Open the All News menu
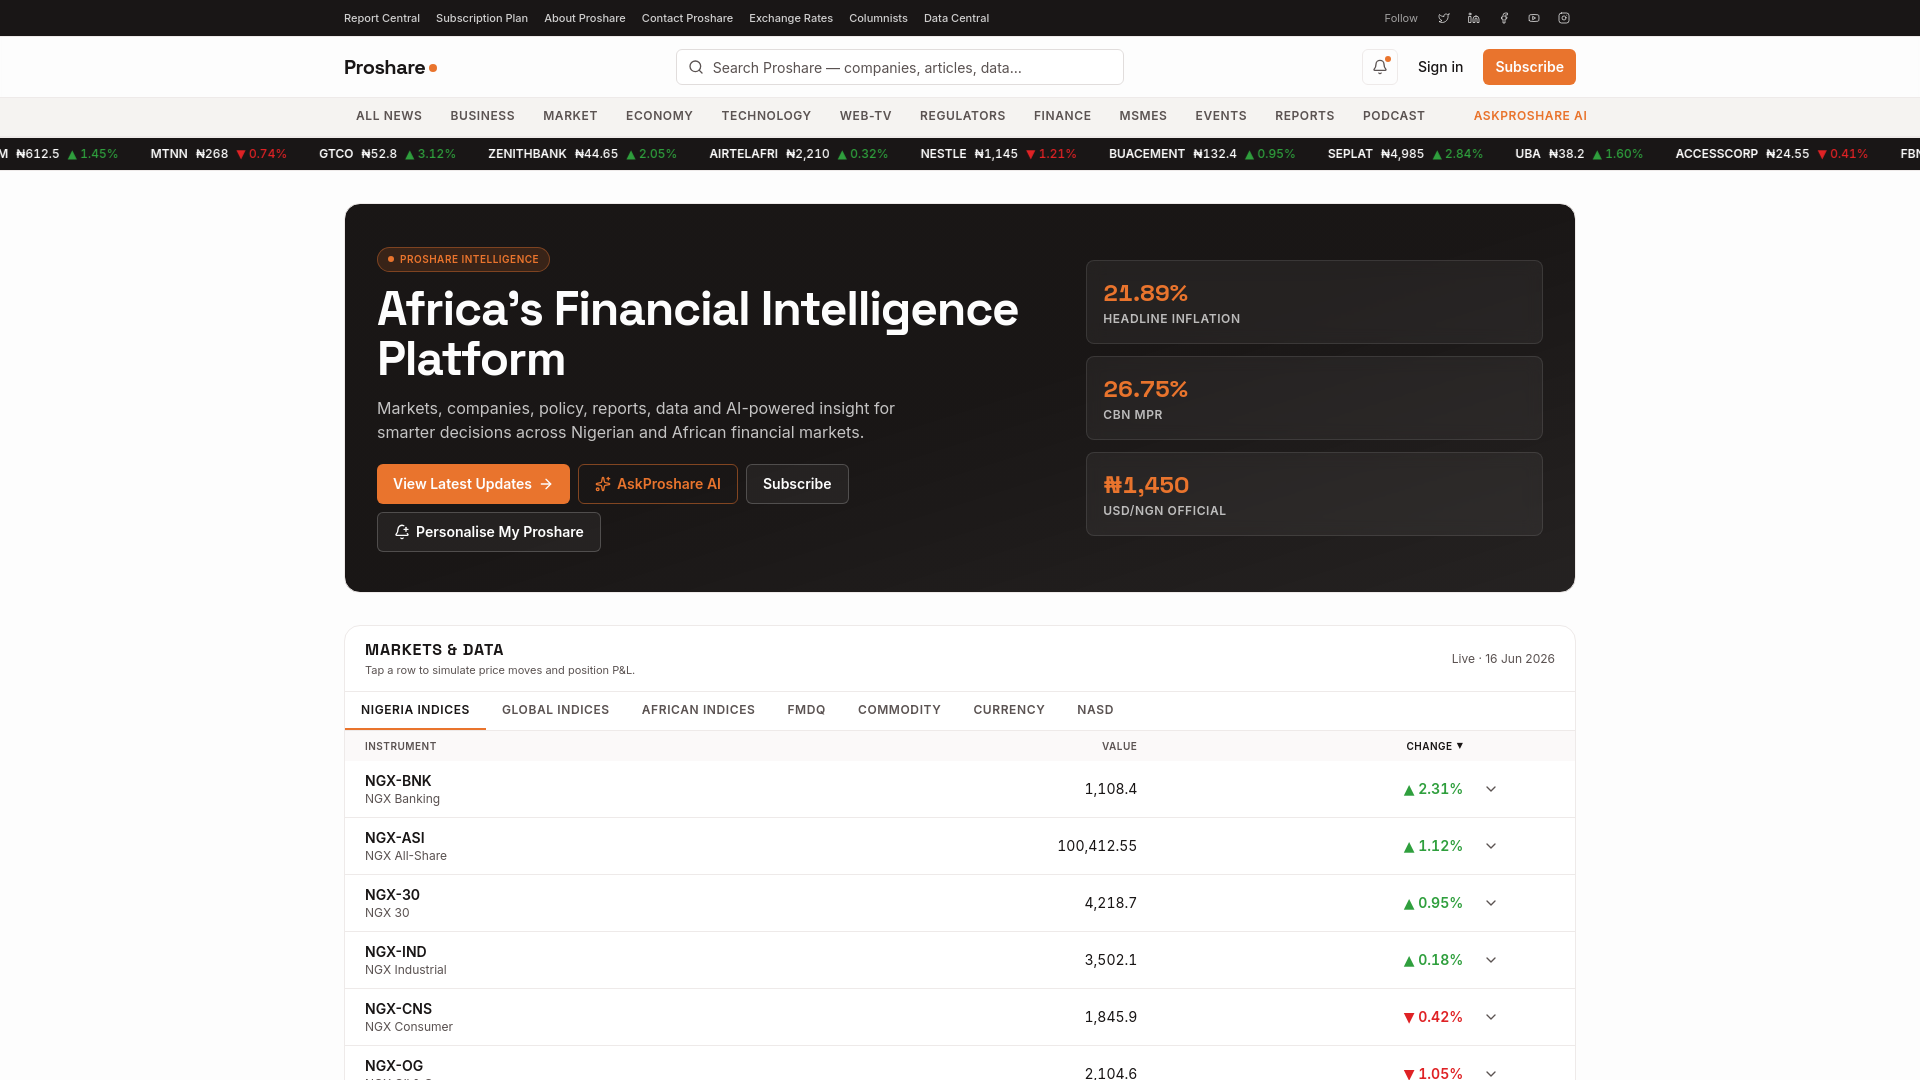 click(389, 116)
